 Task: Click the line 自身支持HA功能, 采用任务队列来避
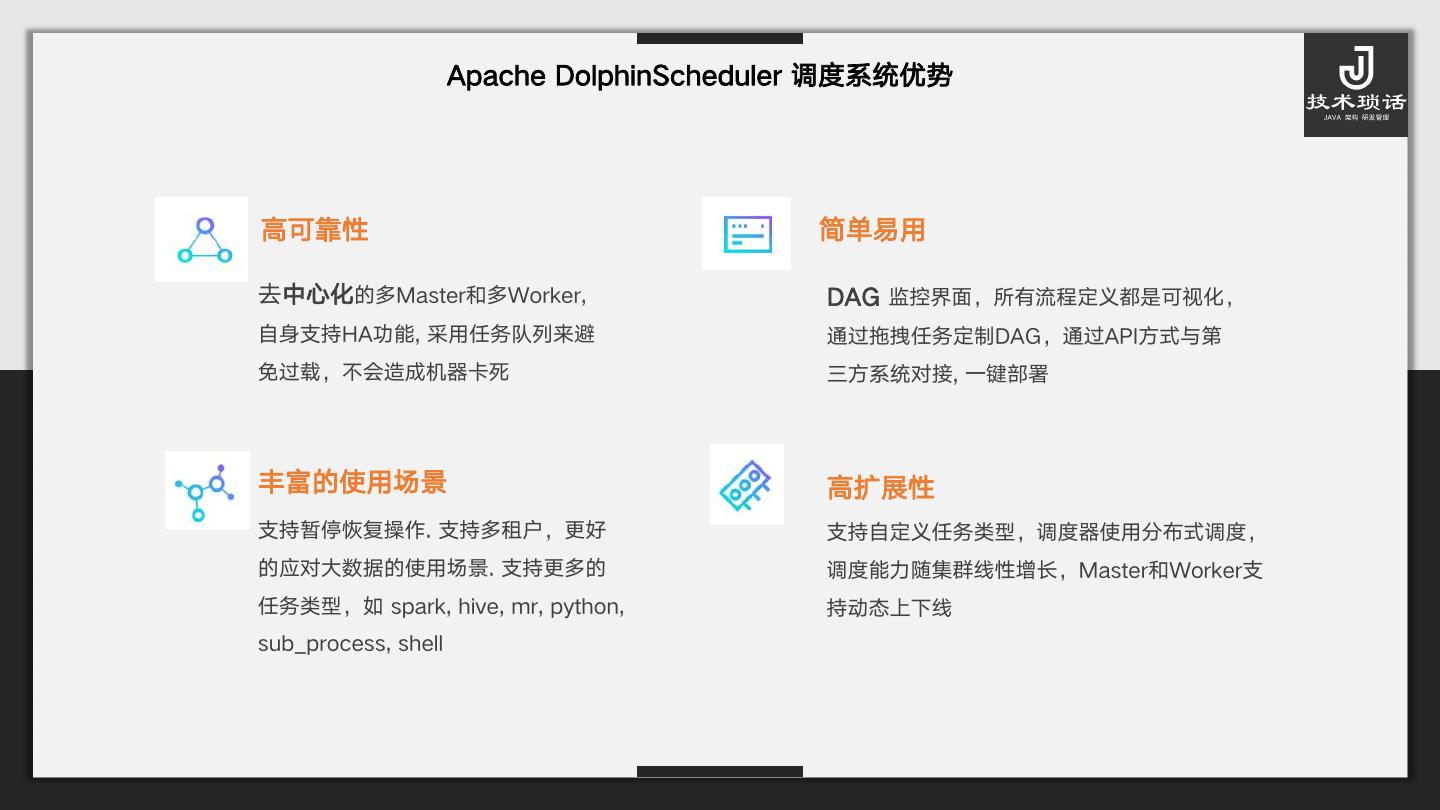[x=427, y=334]
